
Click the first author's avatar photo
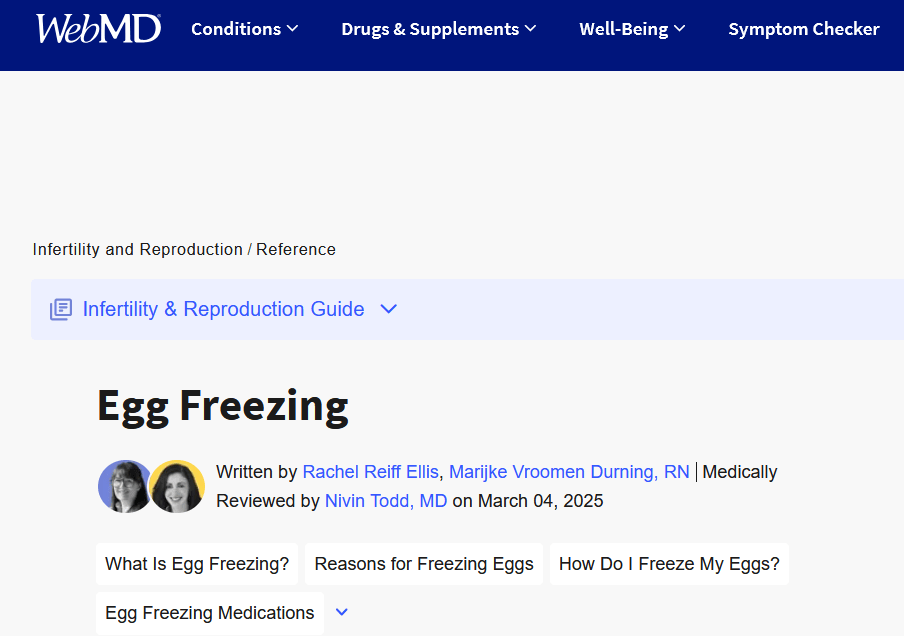[125, 487]
